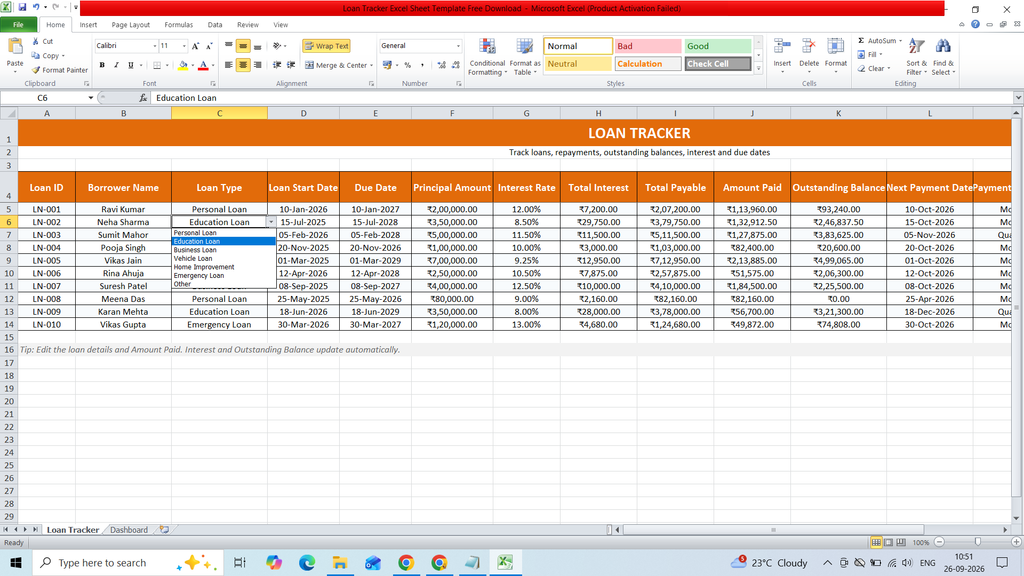
Task: Click the Format cells icon
Action: pos(835,47)
